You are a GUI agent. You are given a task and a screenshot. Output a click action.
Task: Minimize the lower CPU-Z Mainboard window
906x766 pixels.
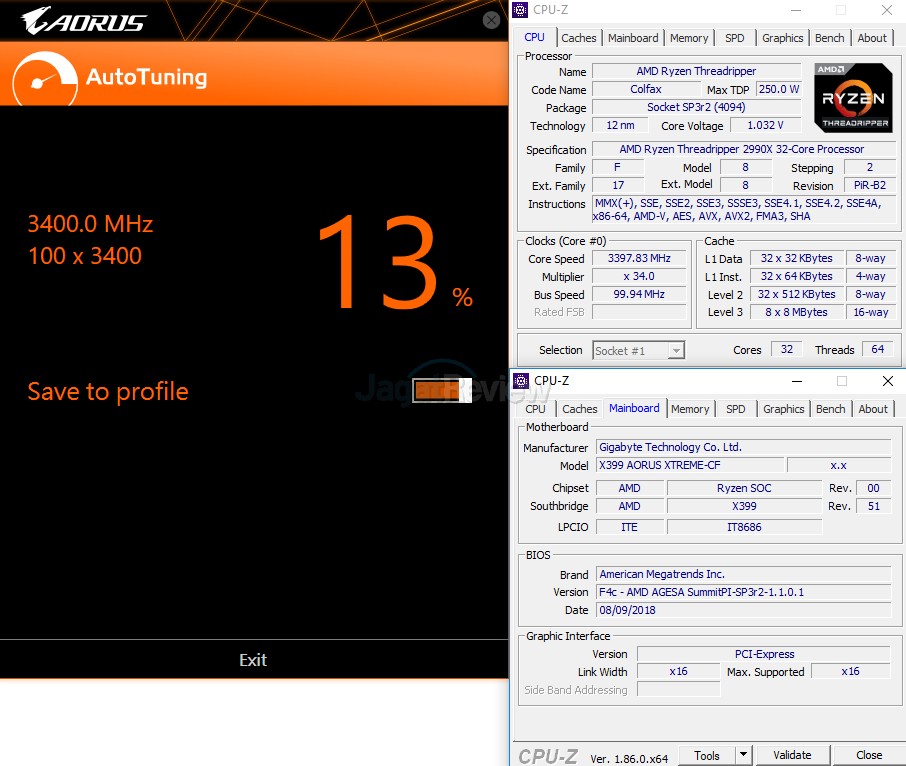[x=796, y=381]
